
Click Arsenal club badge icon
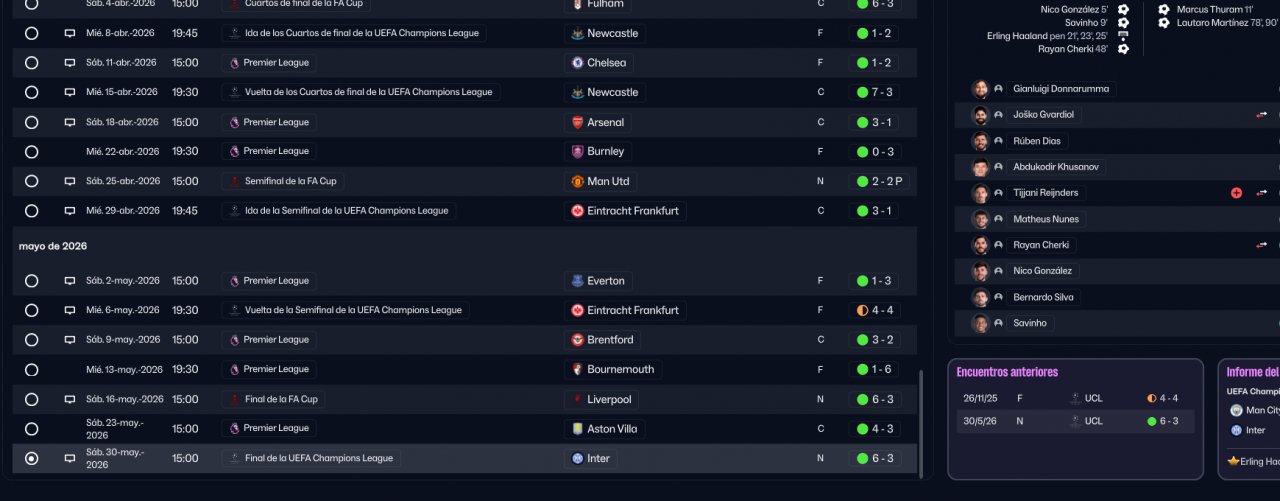coord(577,122)
